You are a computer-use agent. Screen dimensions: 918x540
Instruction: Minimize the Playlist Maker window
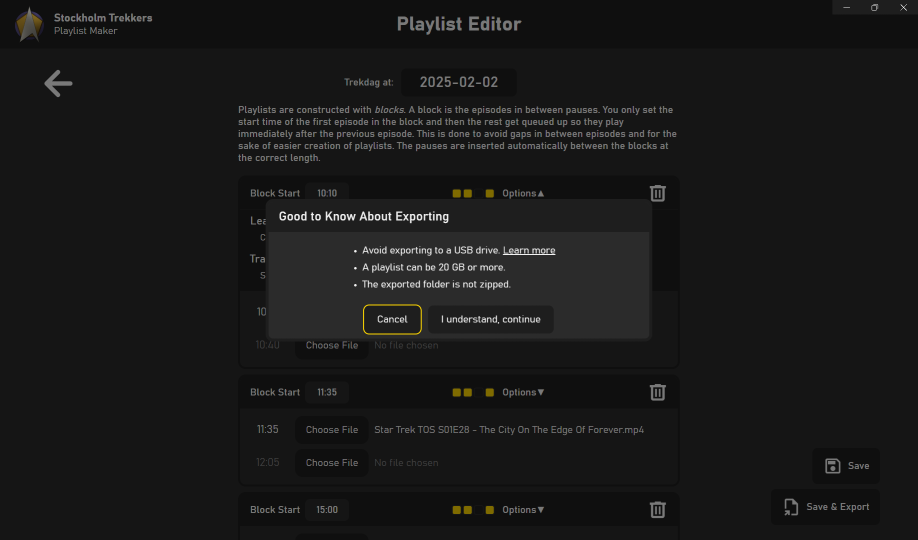(x=847, y=7)
